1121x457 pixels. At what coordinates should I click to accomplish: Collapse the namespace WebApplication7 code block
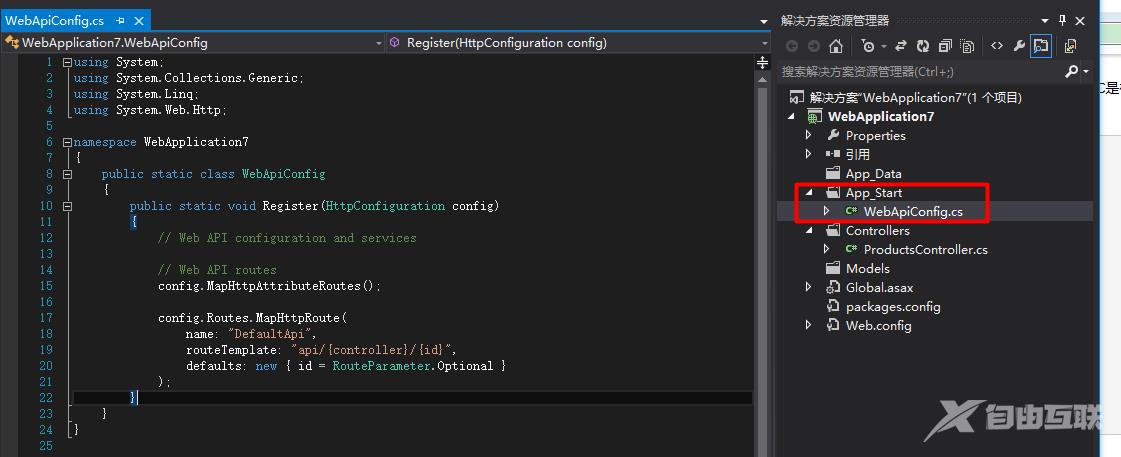[x=67, y=142]
